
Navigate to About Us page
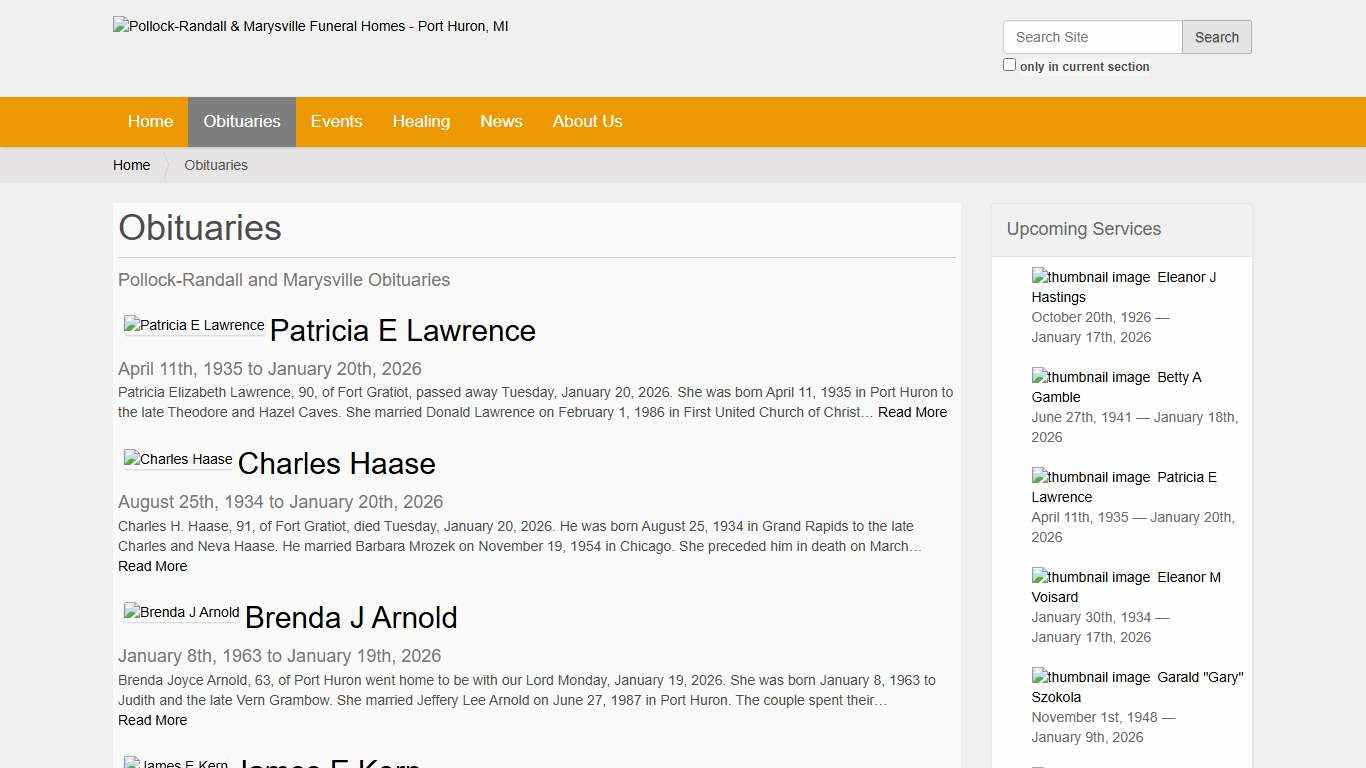[x=587, y=122]
